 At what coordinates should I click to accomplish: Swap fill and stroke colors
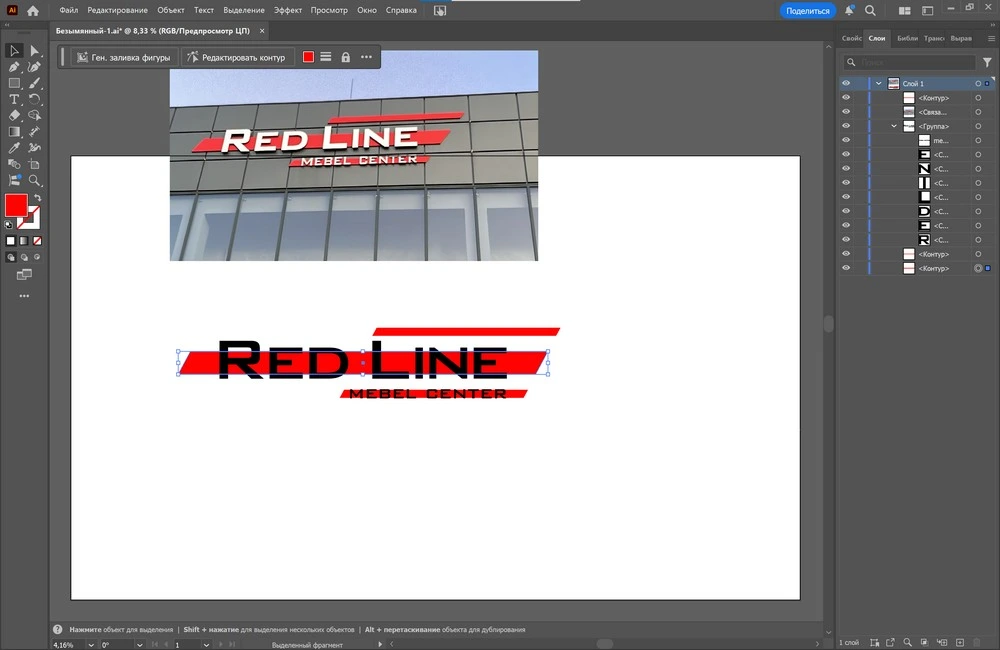37,198
